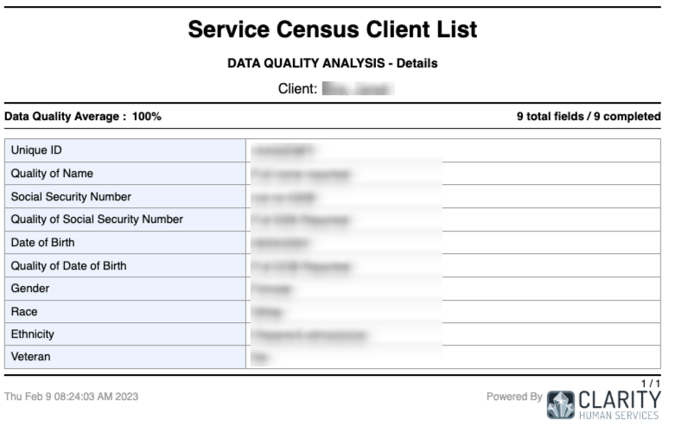Click the Powered By text
The height and width of the screenshot is (432, 688).
(x=514, y=396)
